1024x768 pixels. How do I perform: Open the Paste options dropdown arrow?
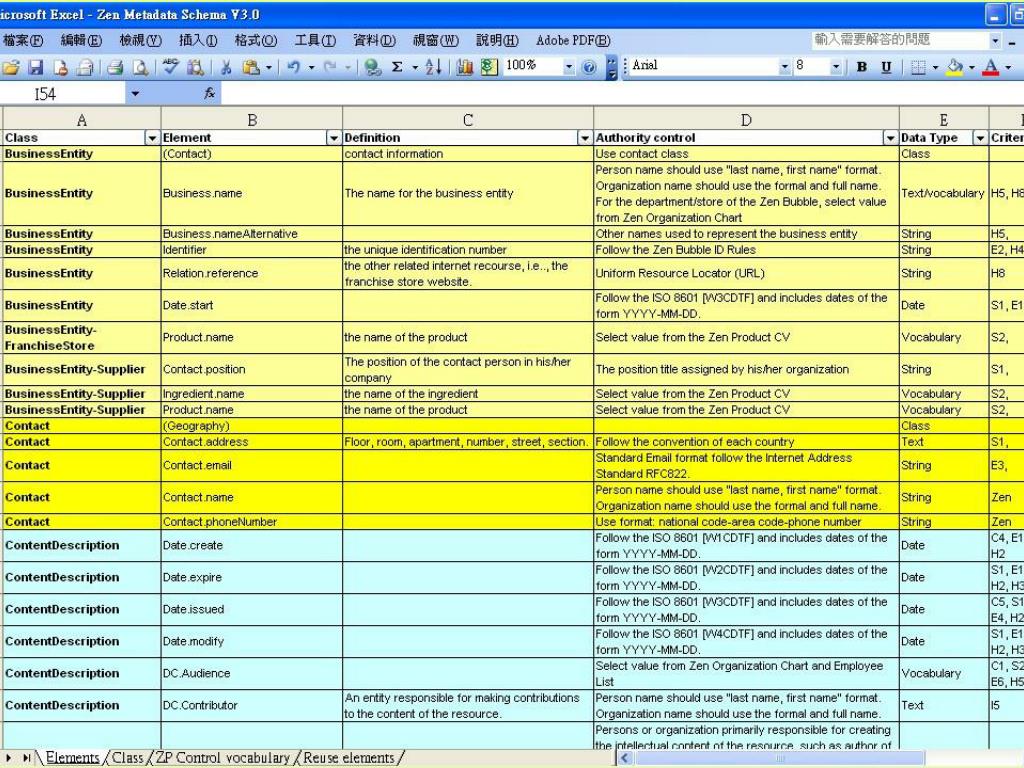point(268,67)
